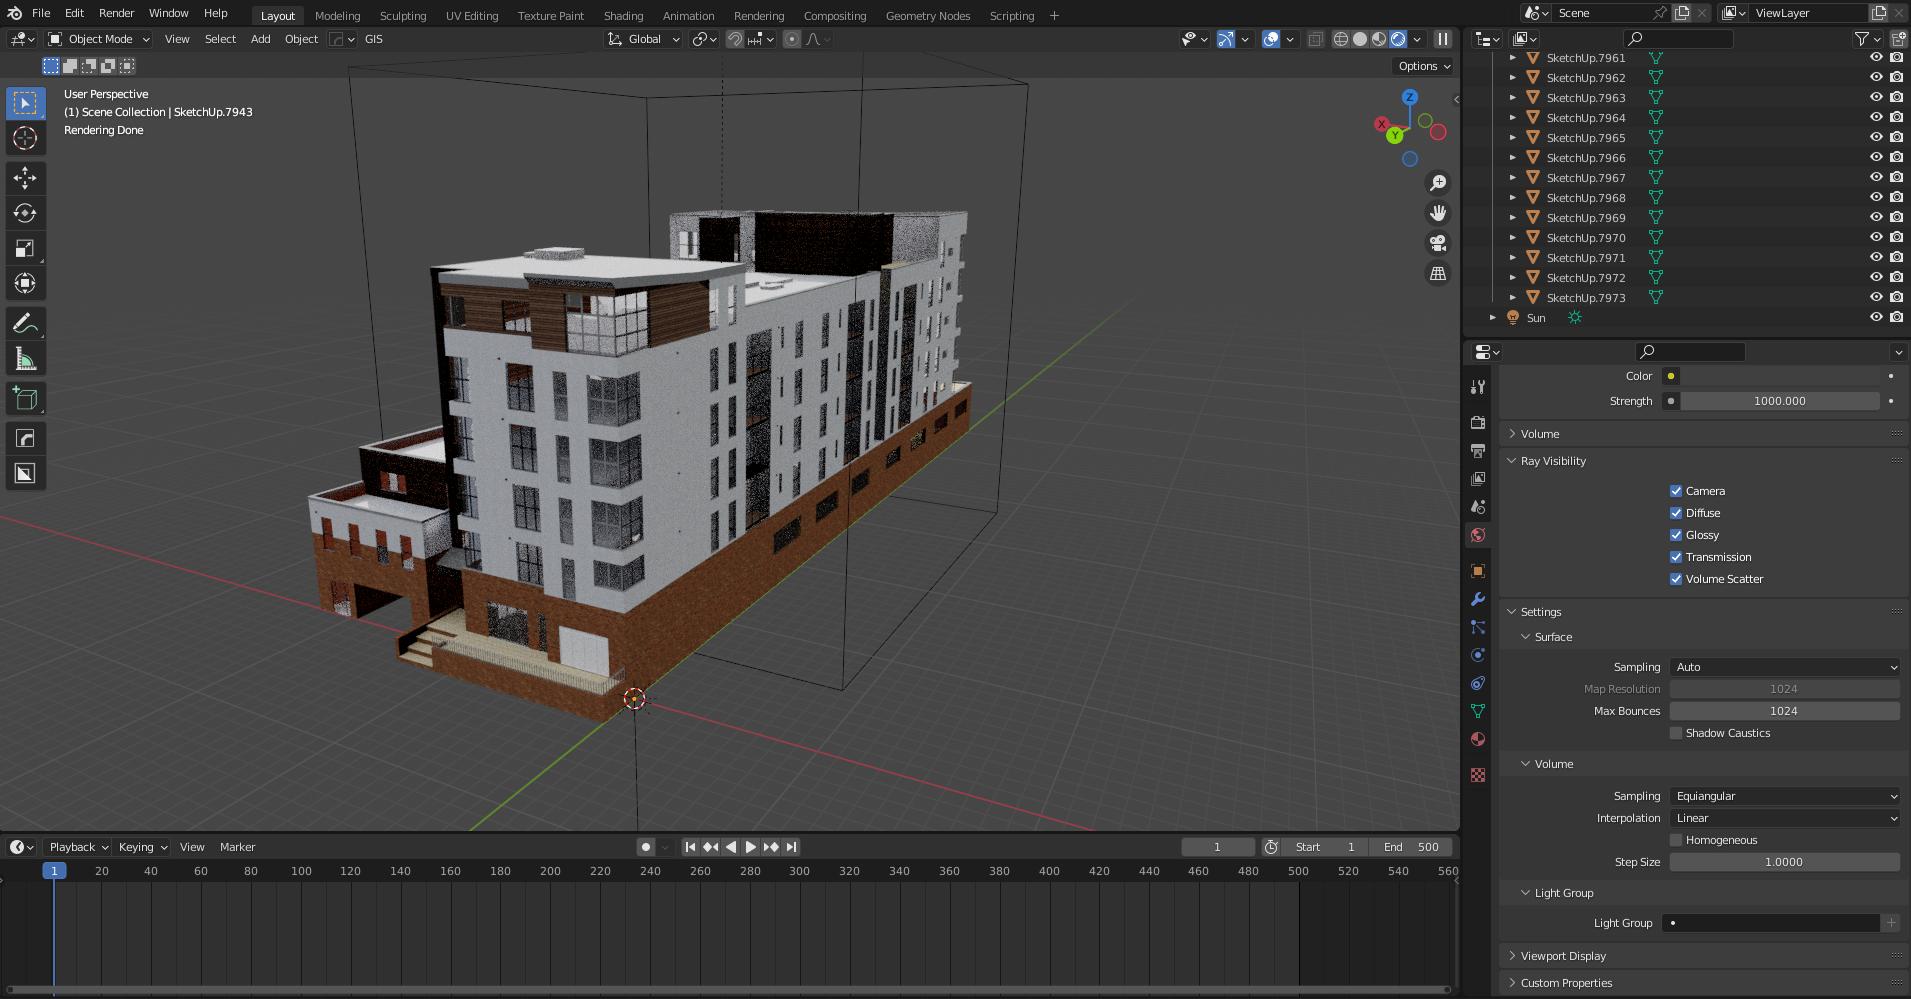The image size is (1911, 999).
Task: Select the Move tool
Action: tap(25, 178)
